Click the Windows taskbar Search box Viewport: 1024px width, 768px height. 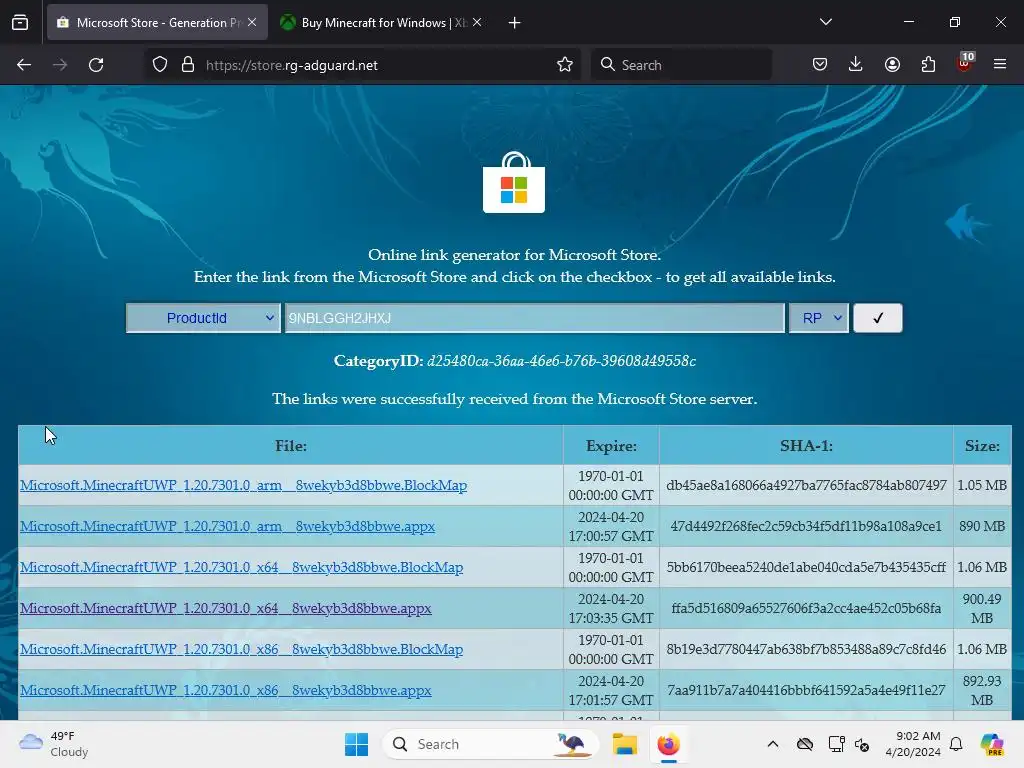tap(490, 744)
